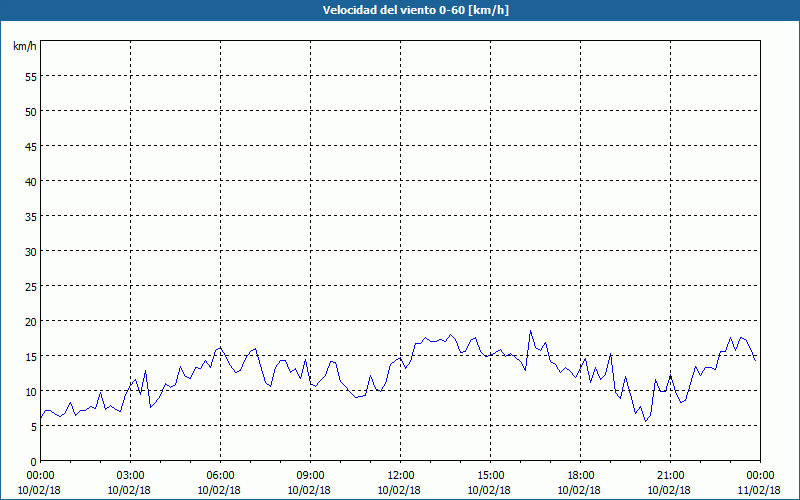Click the 10/02/18 date under 18:00
The image size is (800, 500).
pos(579,490)
